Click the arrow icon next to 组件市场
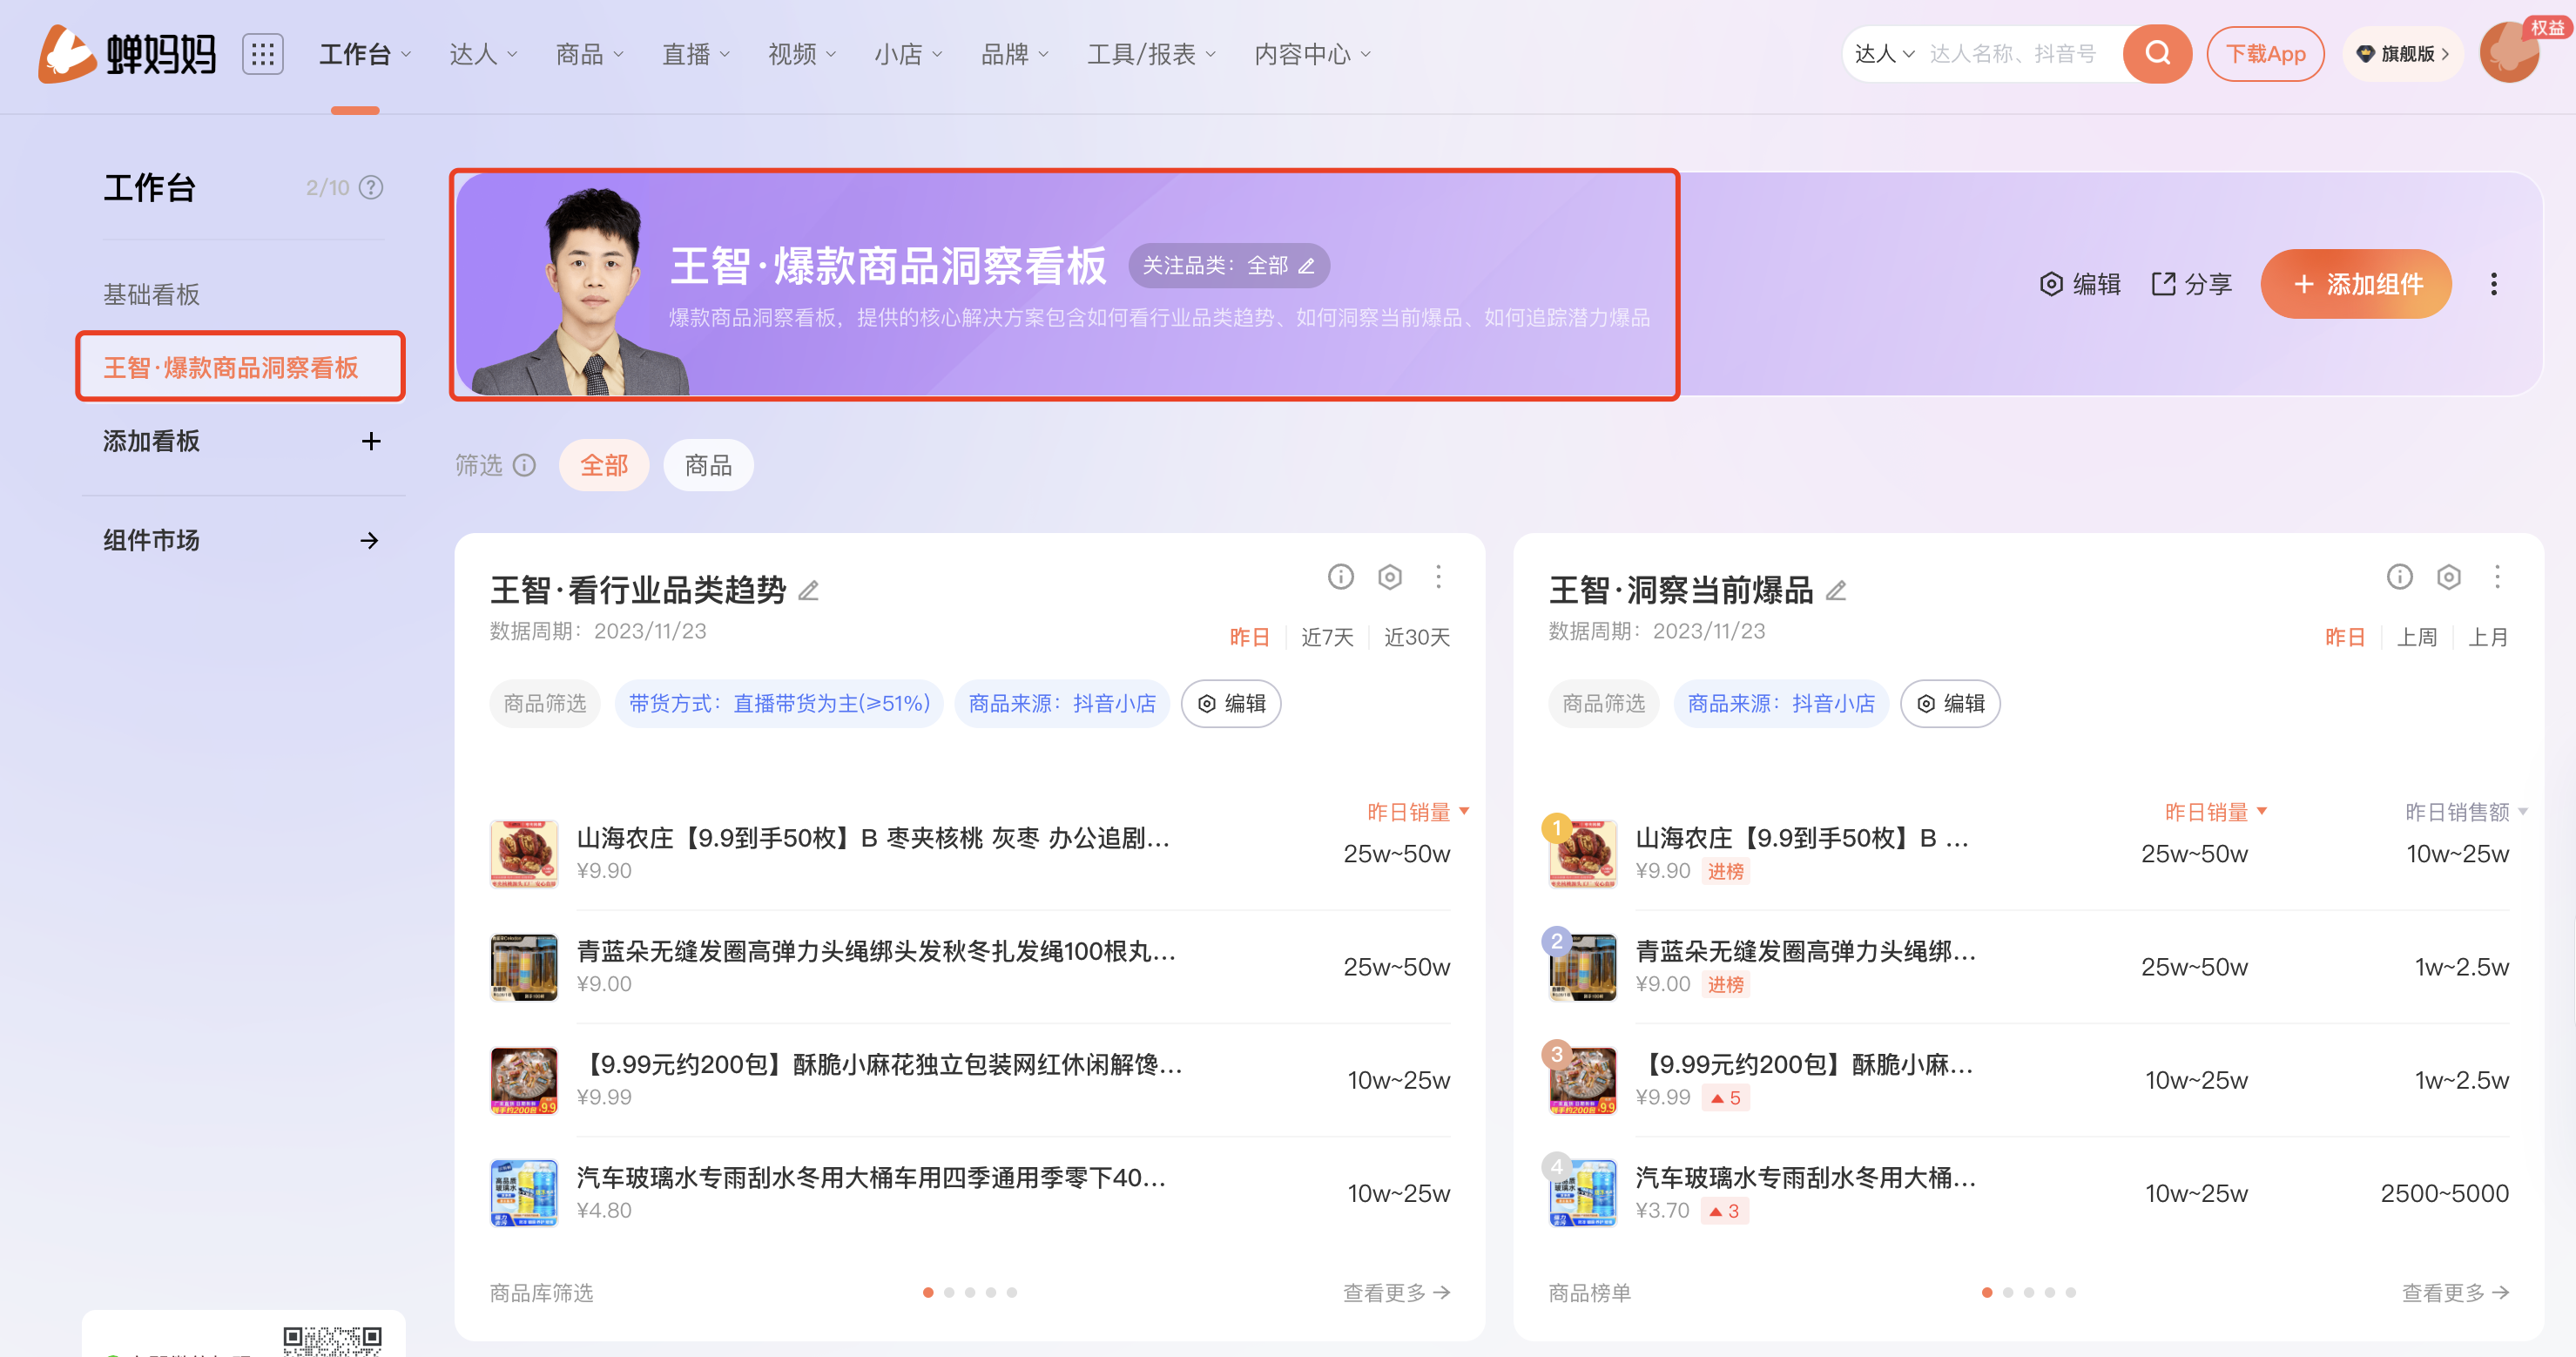Image resolution: width=2576 pixels, height=1357 pixels. 369,541
